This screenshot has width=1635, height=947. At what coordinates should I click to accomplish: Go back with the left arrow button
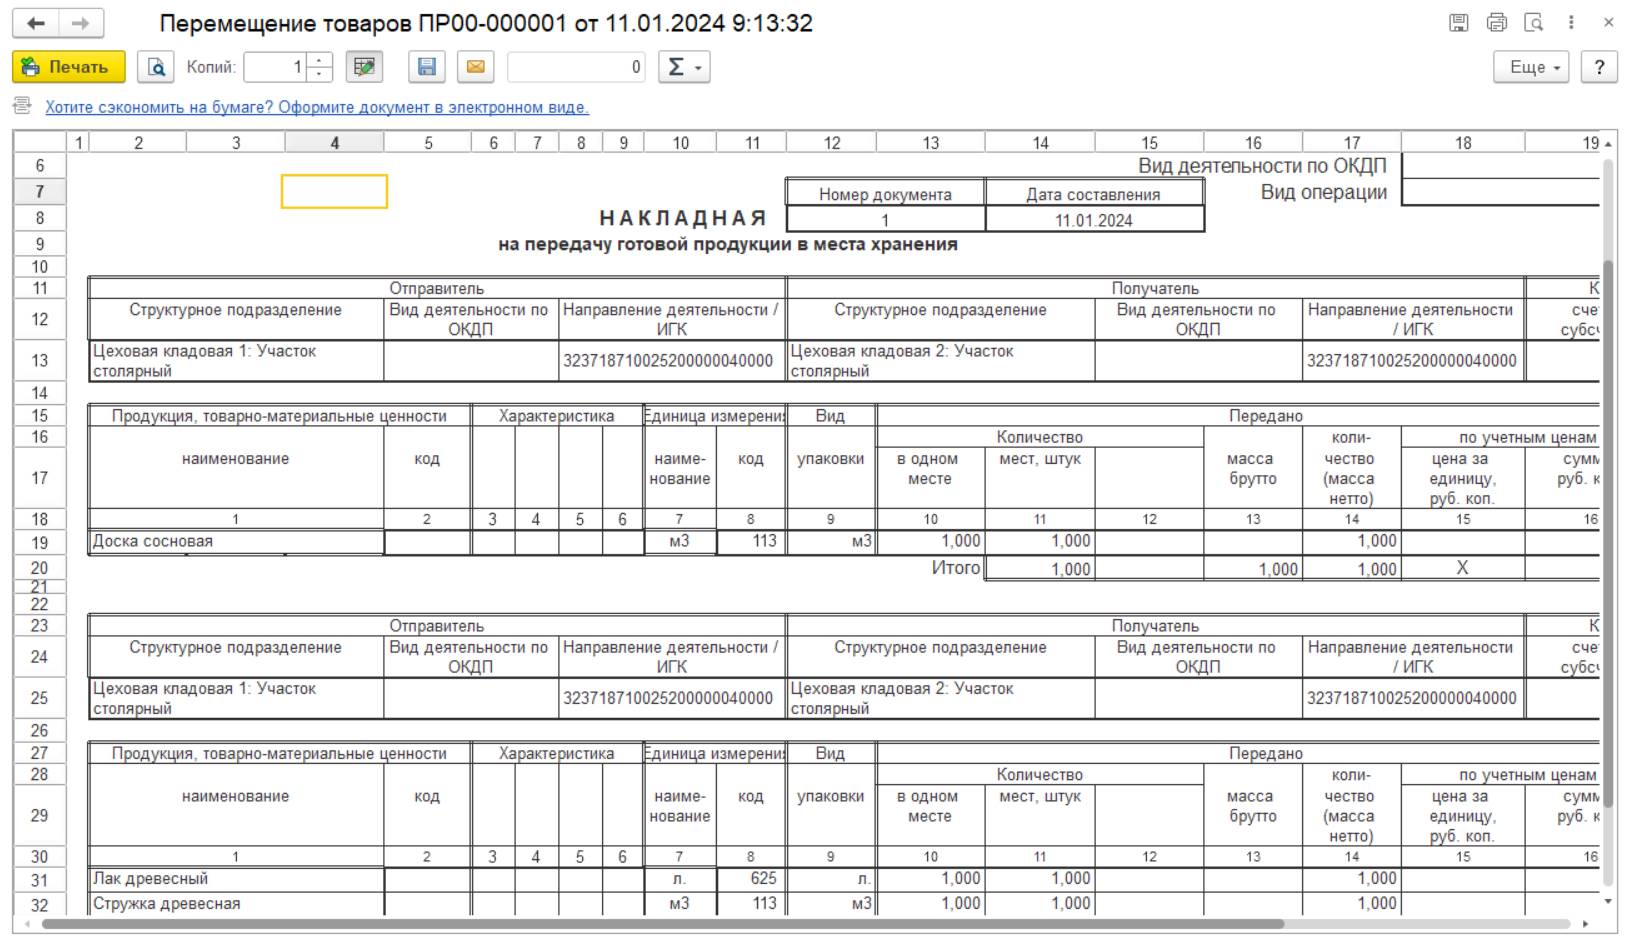36,23
